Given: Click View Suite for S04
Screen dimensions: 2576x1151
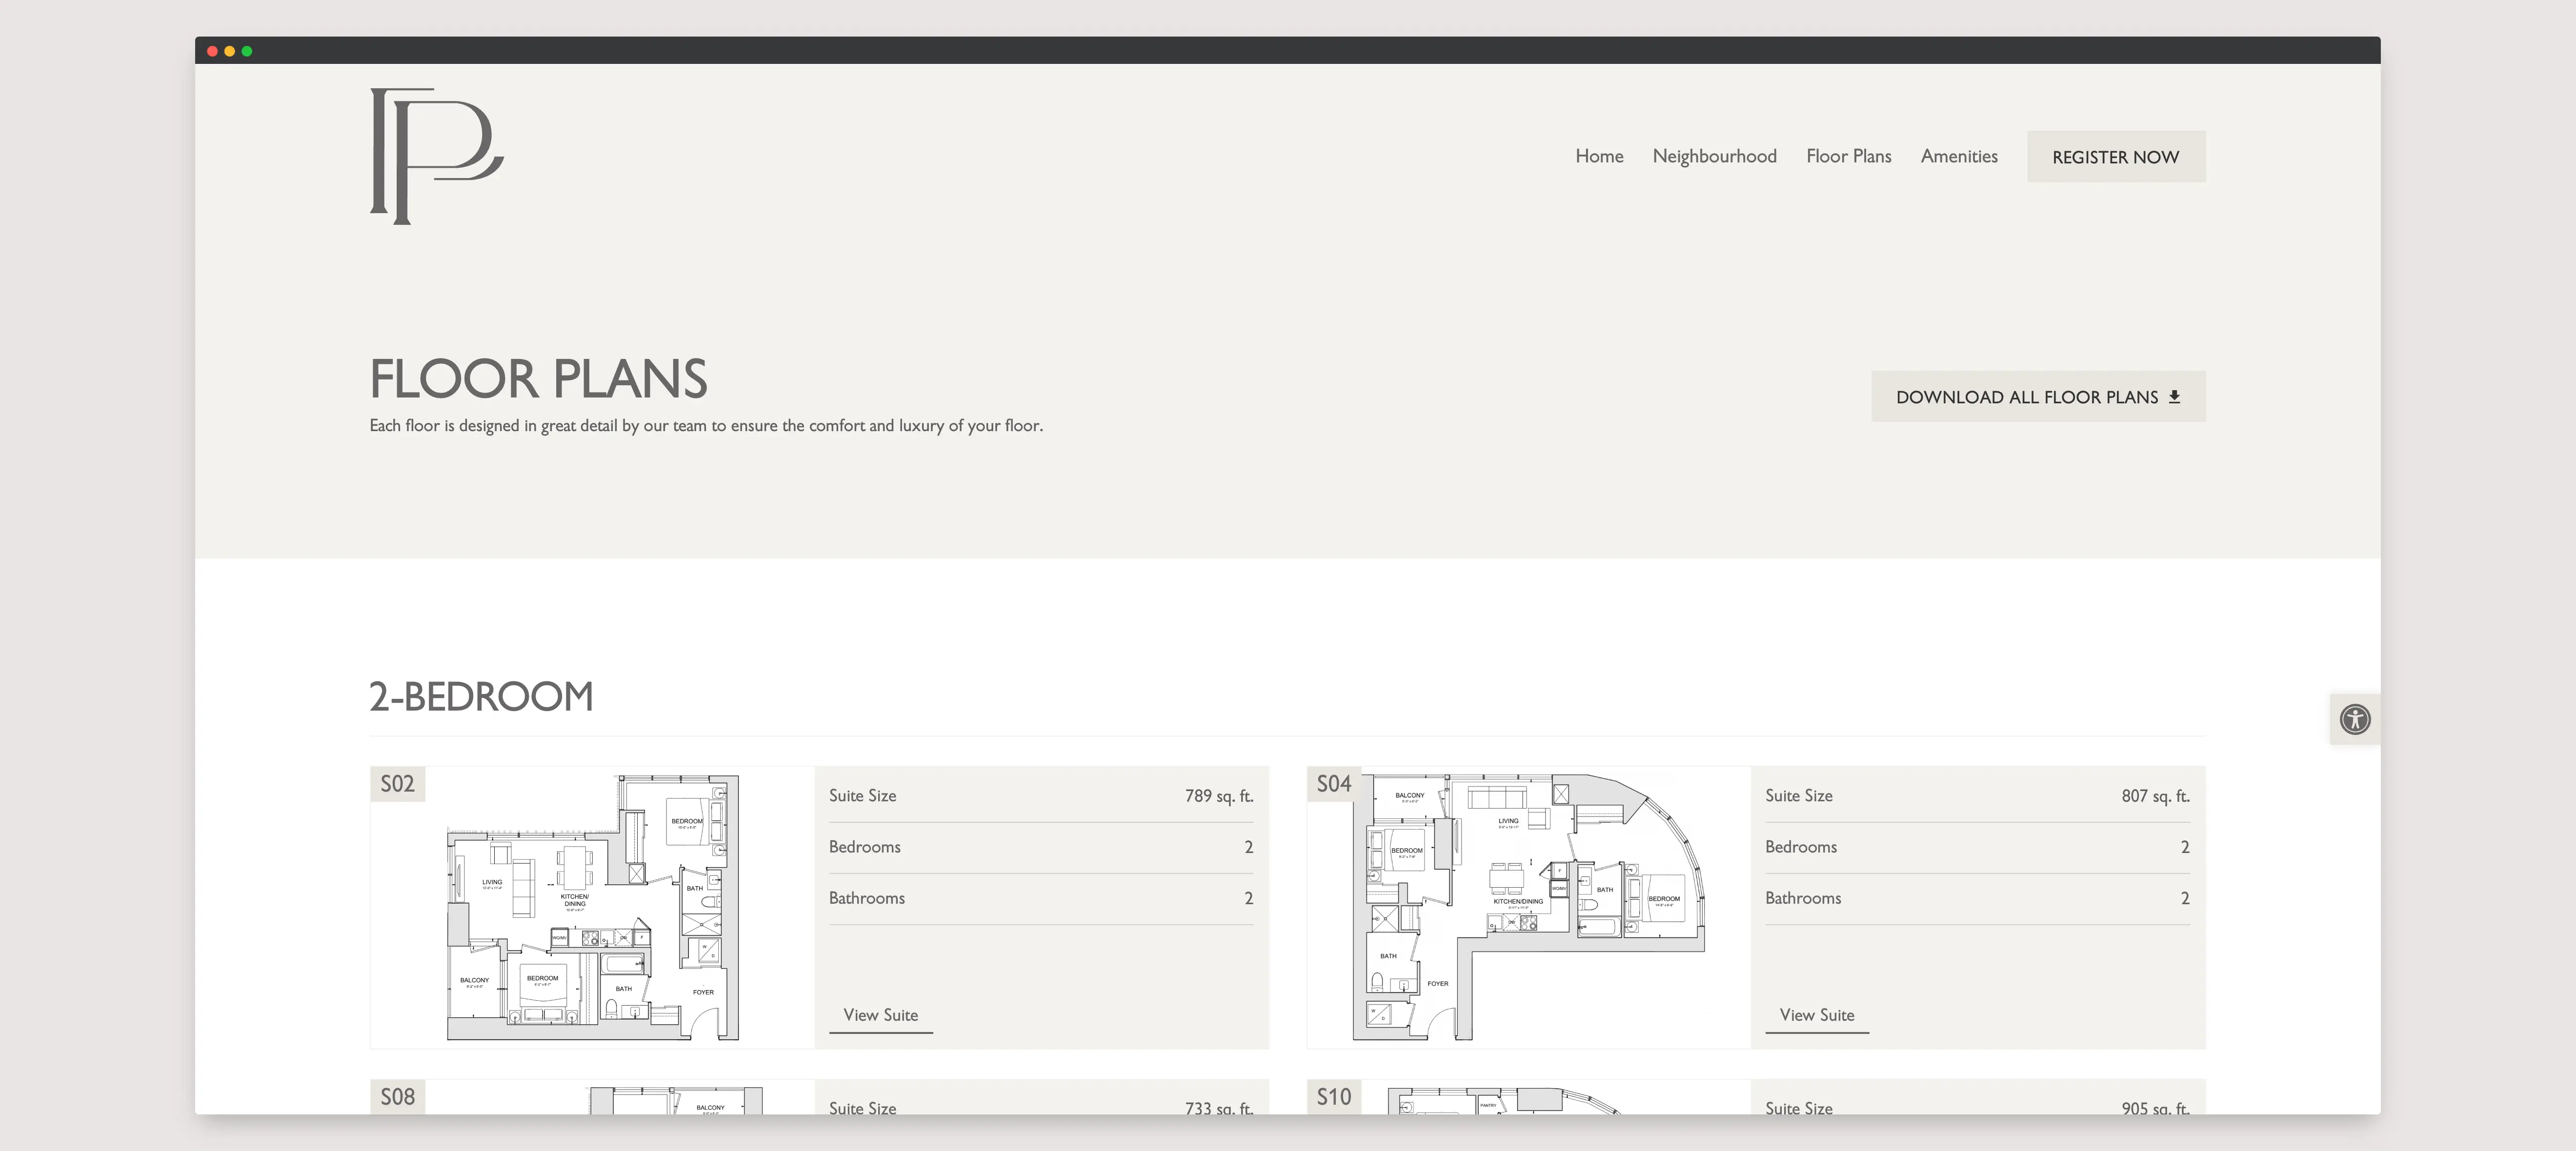Looking at the screenshot, I should click(1816, 1015).
